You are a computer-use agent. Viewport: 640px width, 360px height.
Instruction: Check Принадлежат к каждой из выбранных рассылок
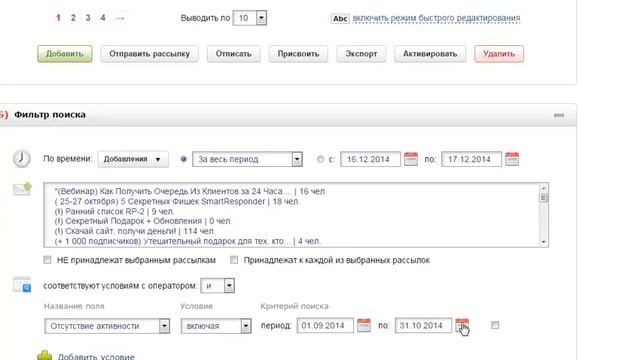tap(234, 260)
